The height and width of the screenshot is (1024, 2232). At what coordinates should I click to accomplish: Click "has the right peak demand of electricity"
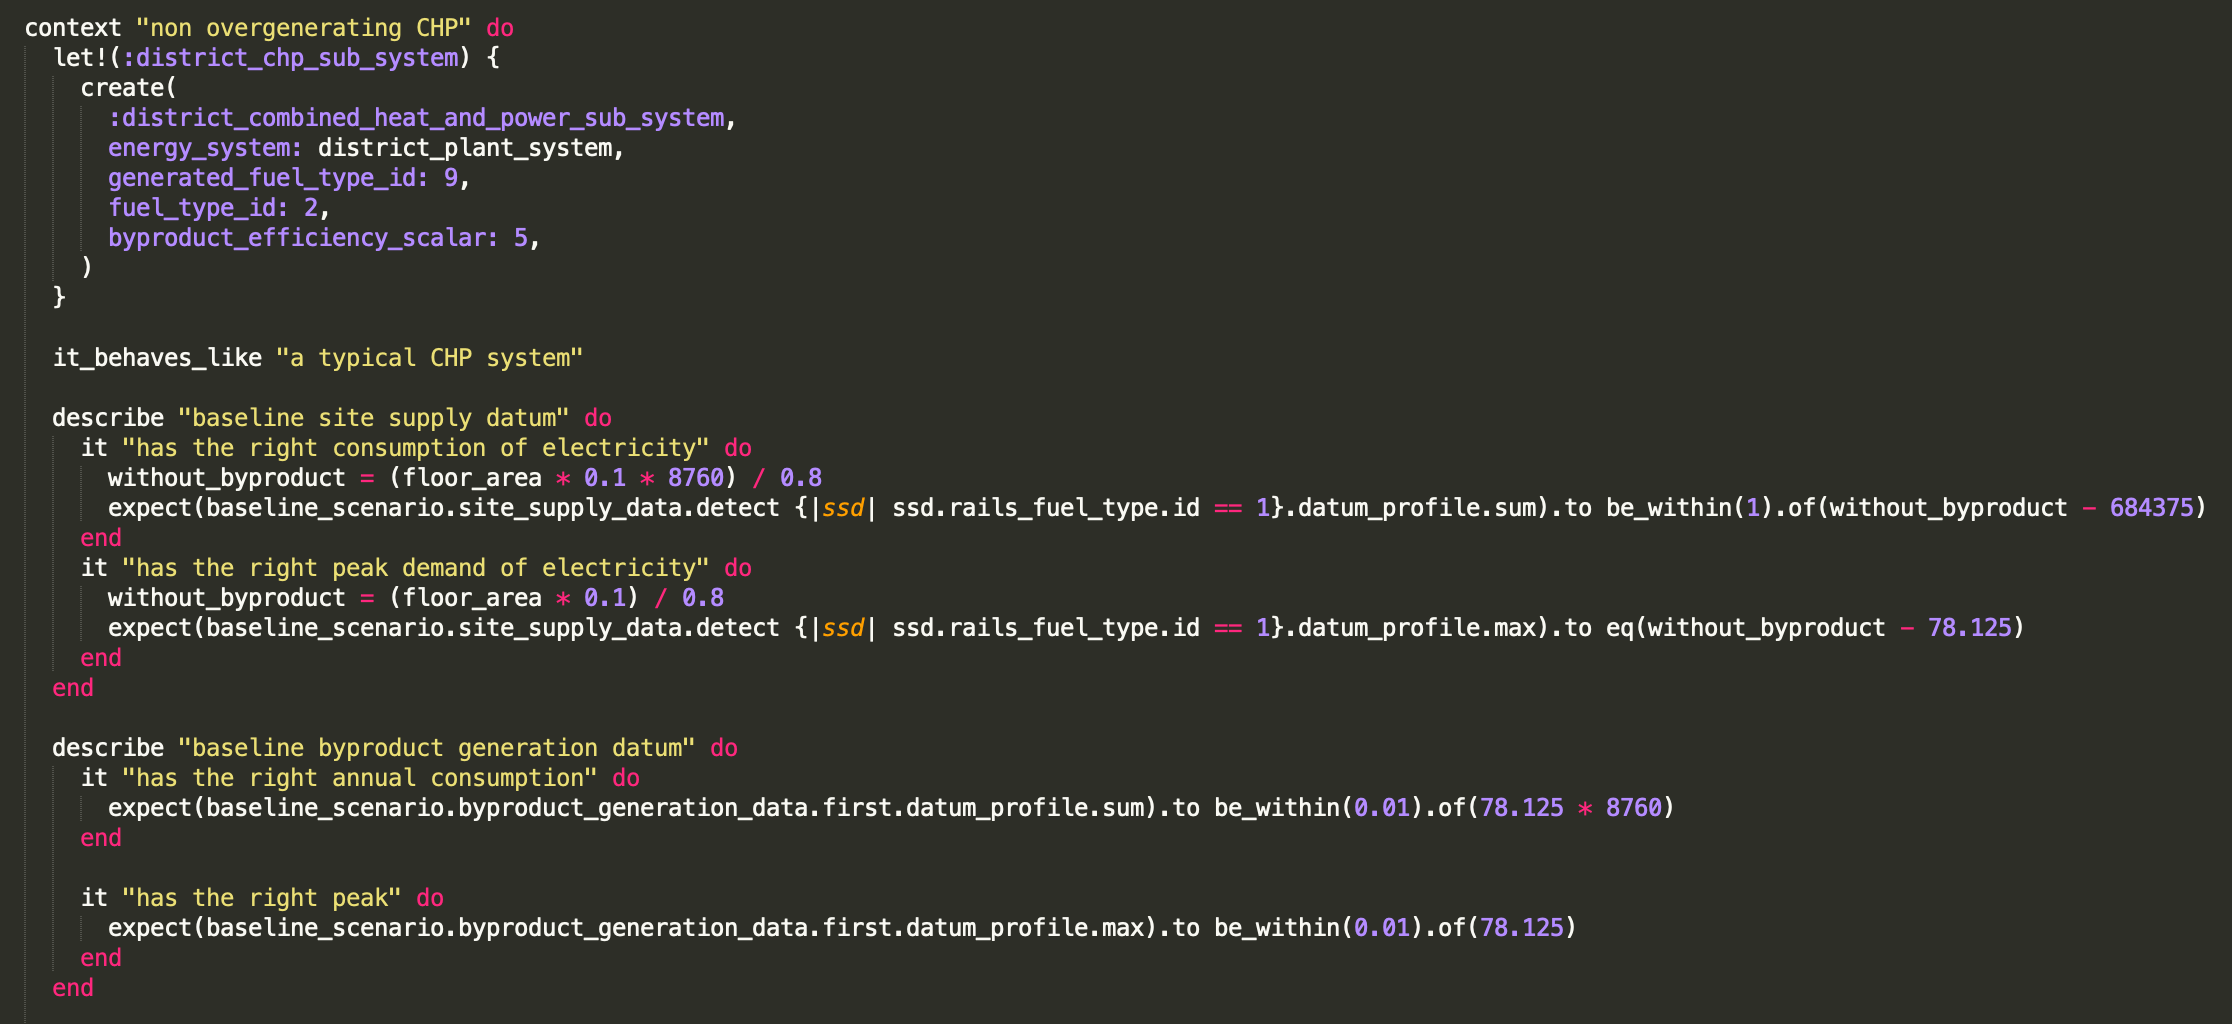[416, 568]
